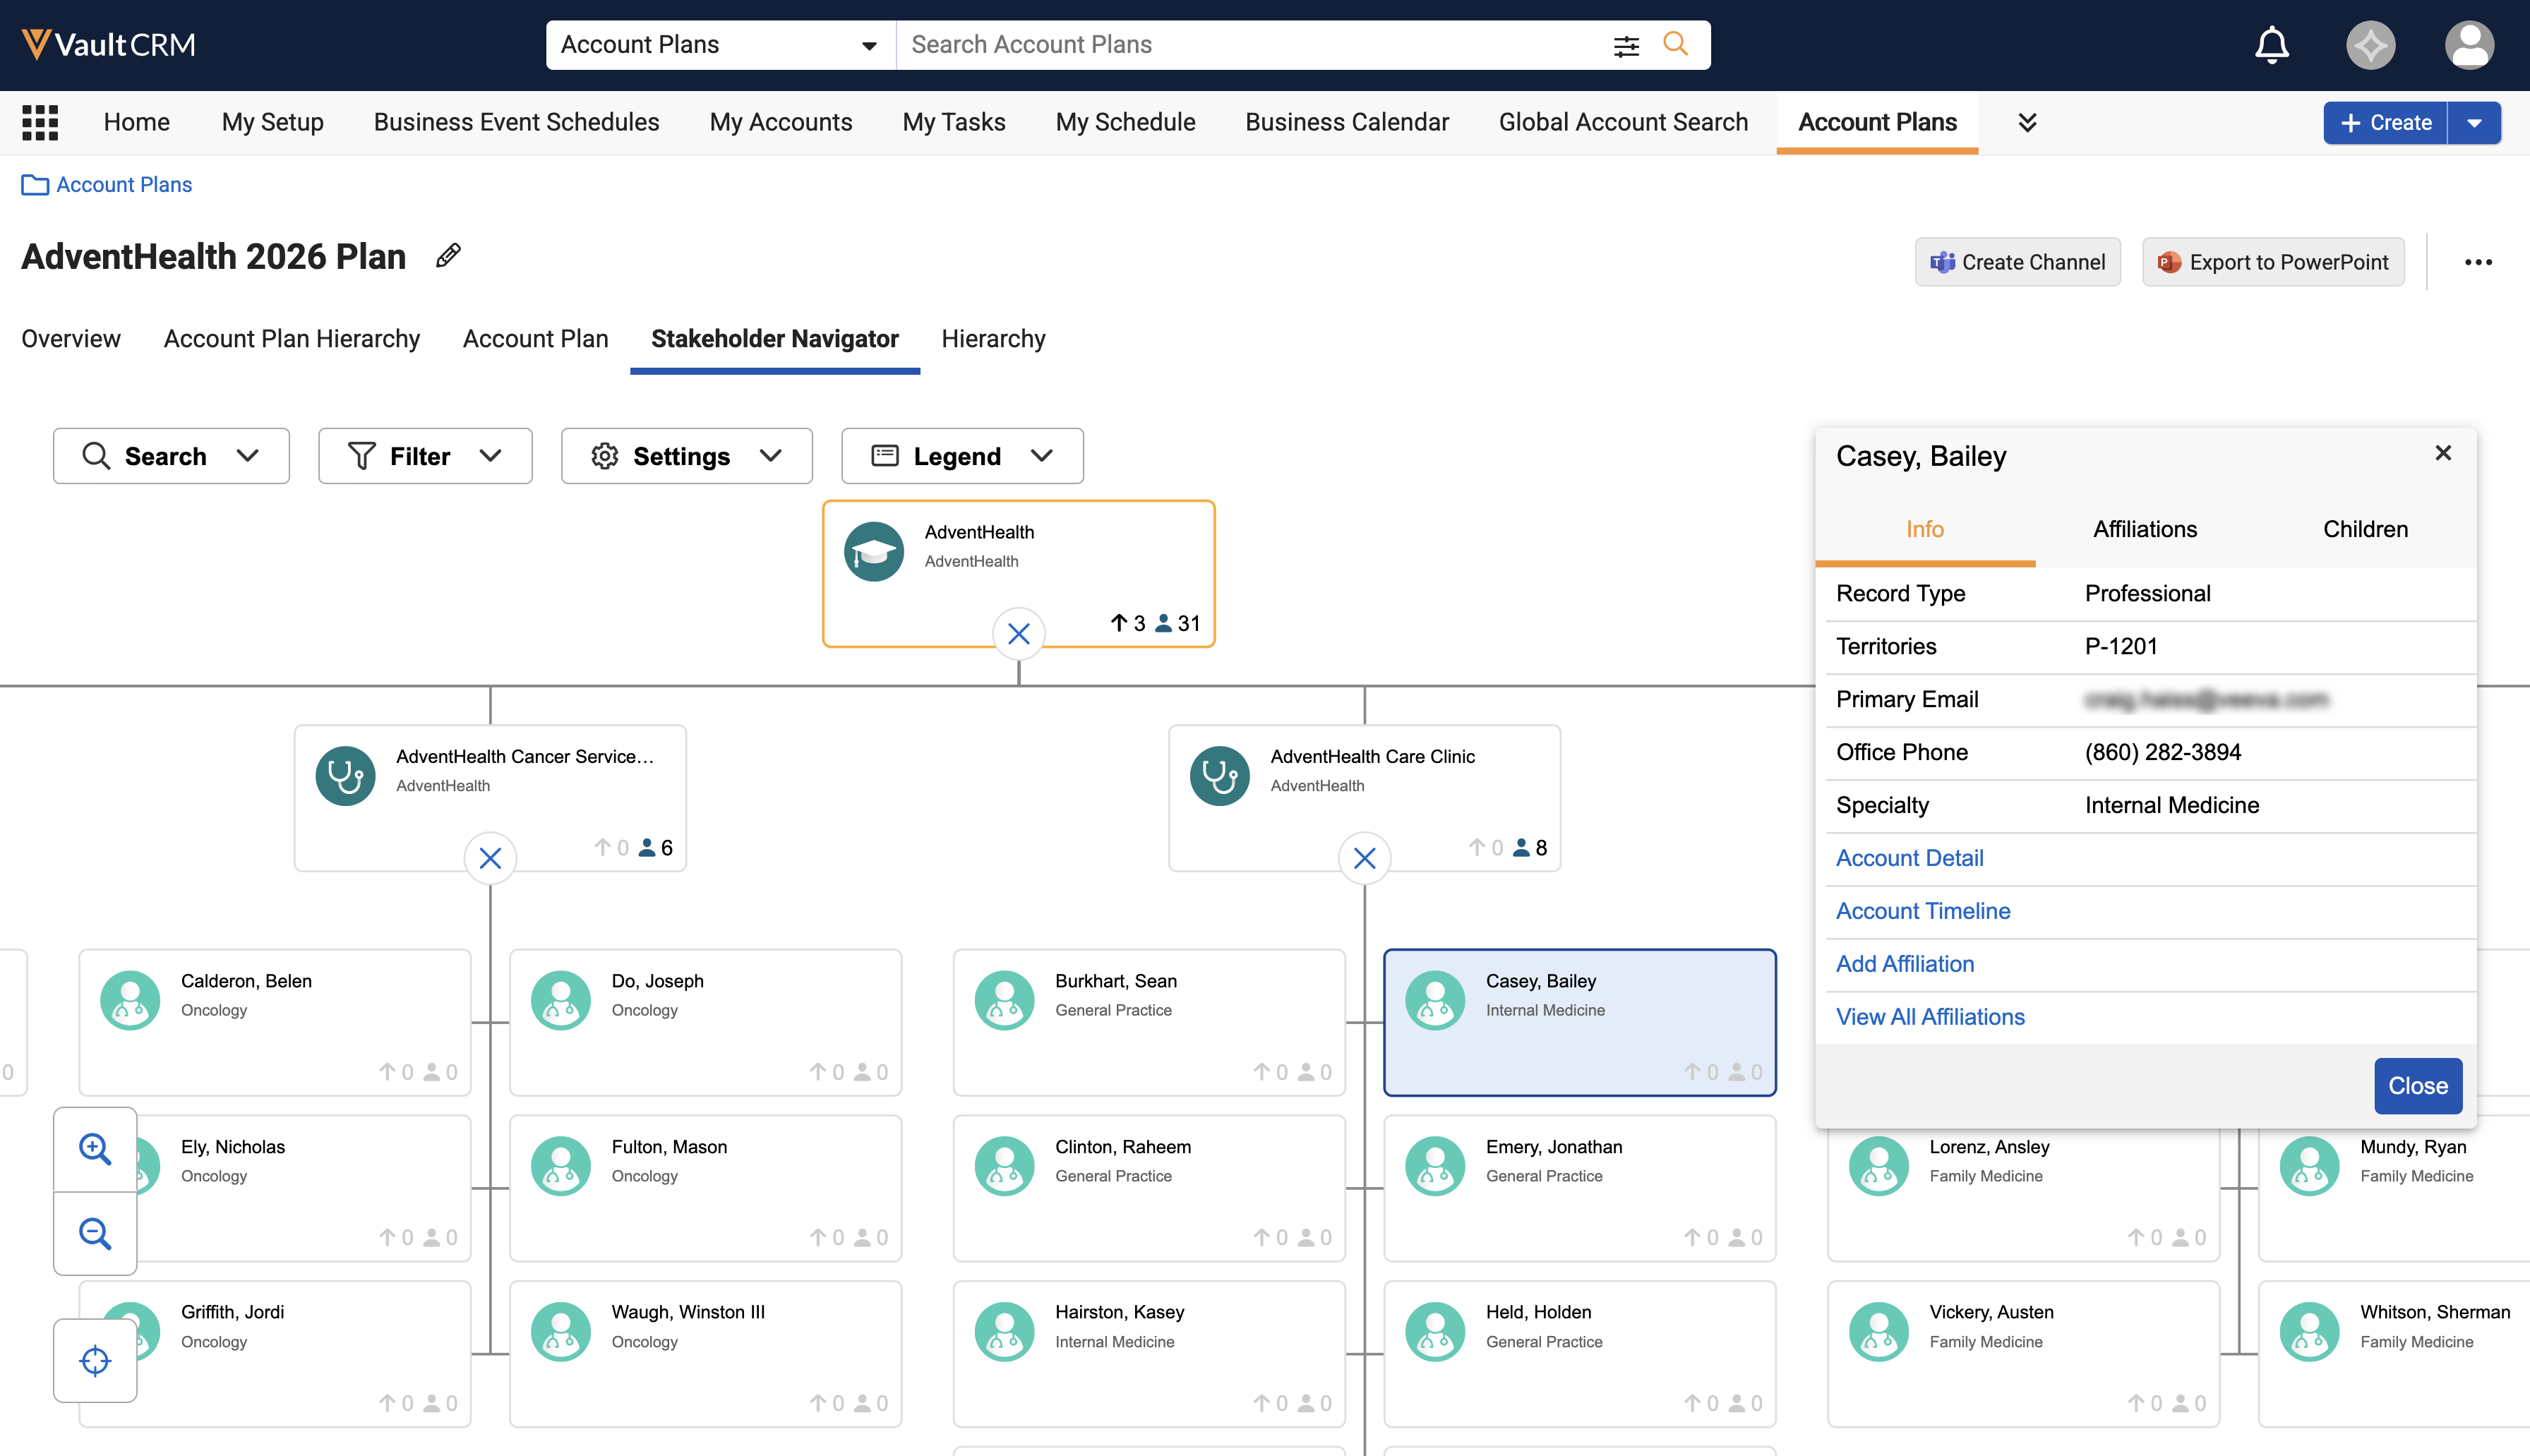Click the Account Plans breadcrumb folder icon
Viewport: 2530px width, 1456px height.
[x=35, y=185]
